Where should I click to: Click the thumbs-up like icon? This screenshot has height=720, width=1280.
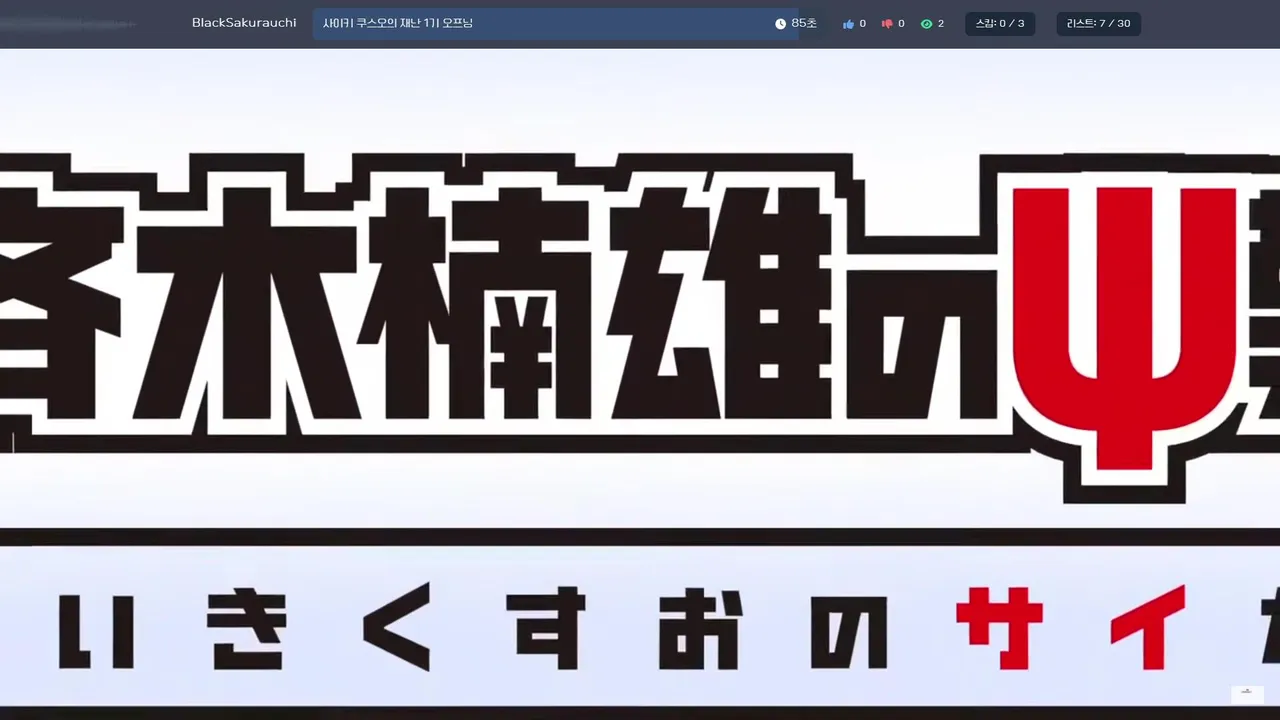pyautogui.click(x=848, y=24)
